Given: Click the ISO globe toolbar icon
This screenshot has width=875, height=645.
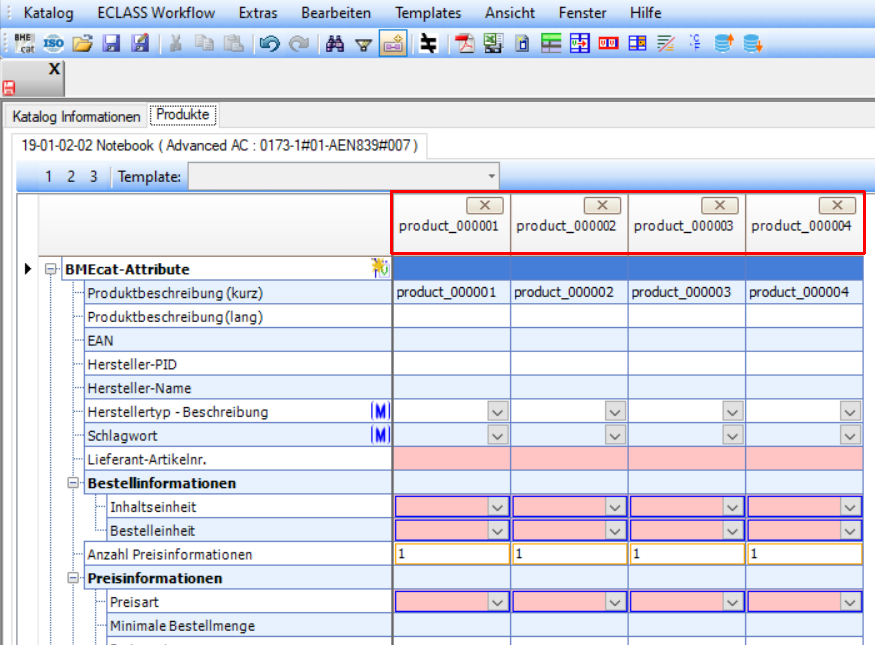Looking at the screenshot, I should [53, 43].
